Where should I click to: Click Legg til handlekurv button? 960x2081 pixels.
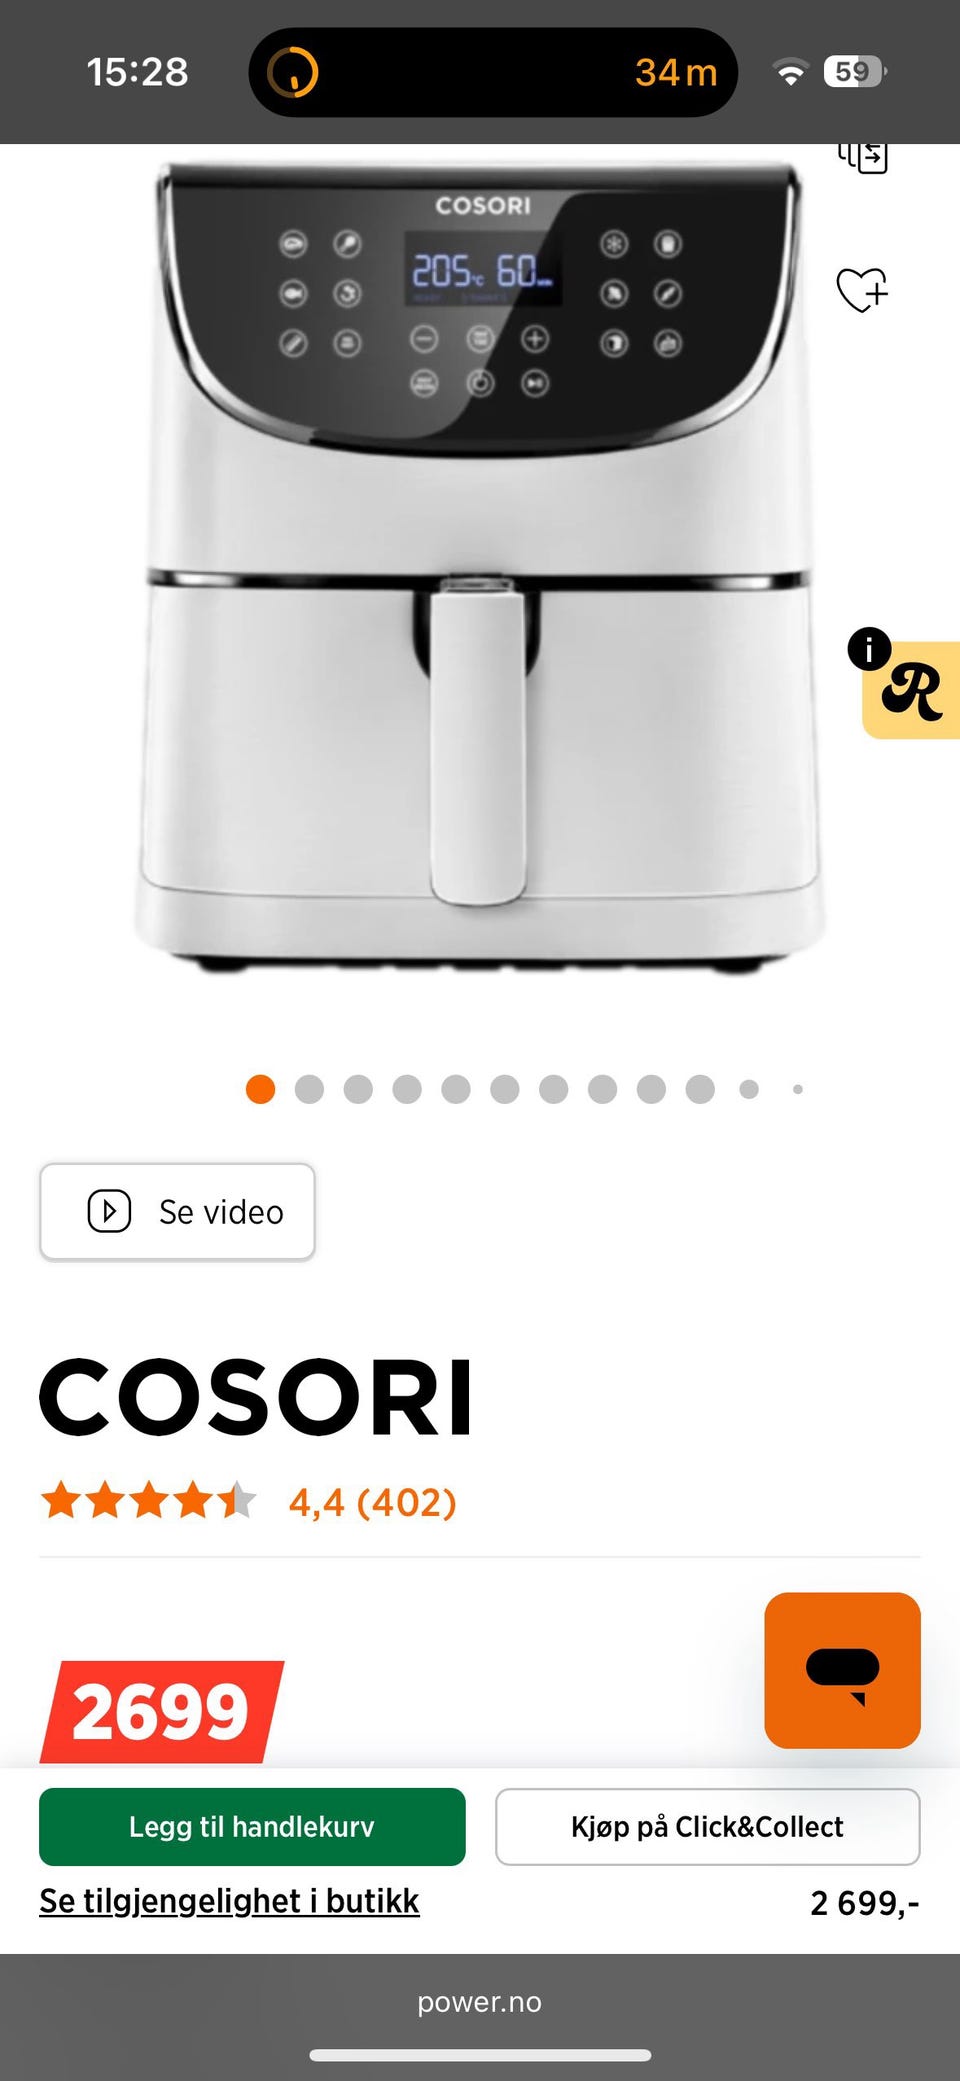coord(252,1827)
